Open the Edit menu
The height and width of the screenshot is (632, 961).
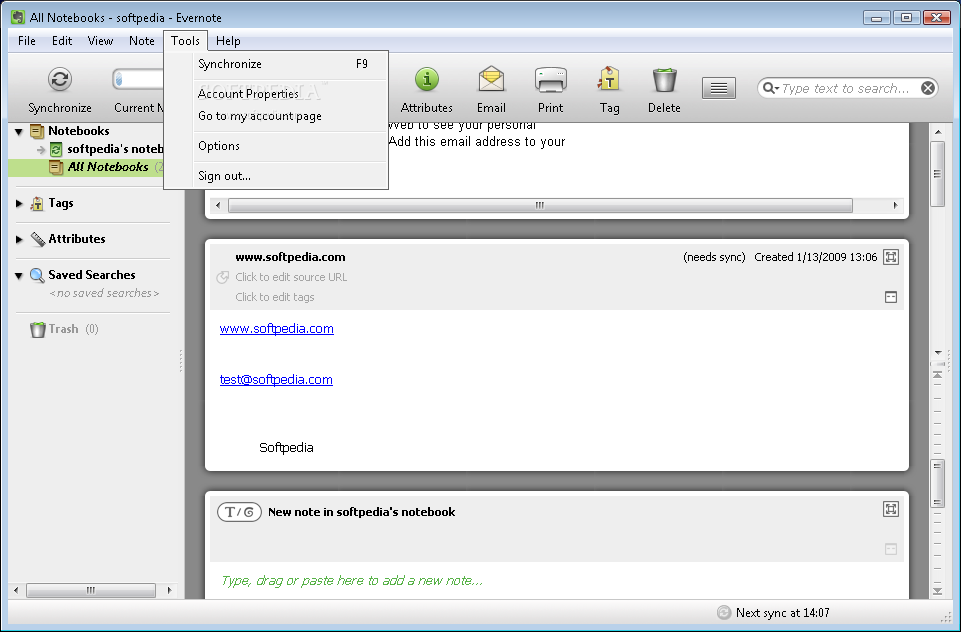(x=62, y=41)
